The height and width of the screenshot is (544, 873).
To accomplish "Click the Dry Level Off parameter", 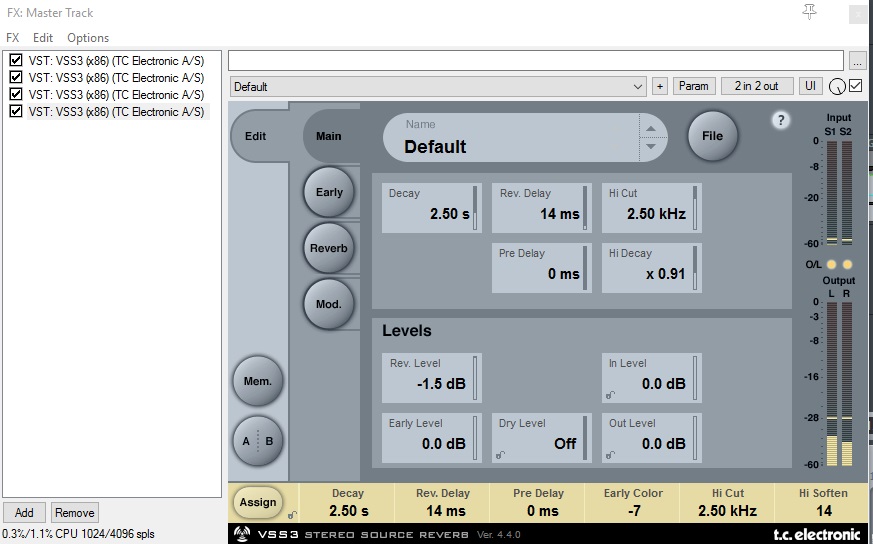I will coord(541,438).
